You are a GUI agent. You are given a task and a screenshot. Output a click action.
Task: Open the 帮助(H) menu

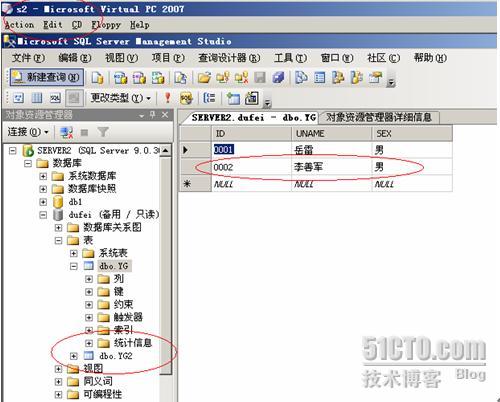pyautogui.click(x=430, y=58)
